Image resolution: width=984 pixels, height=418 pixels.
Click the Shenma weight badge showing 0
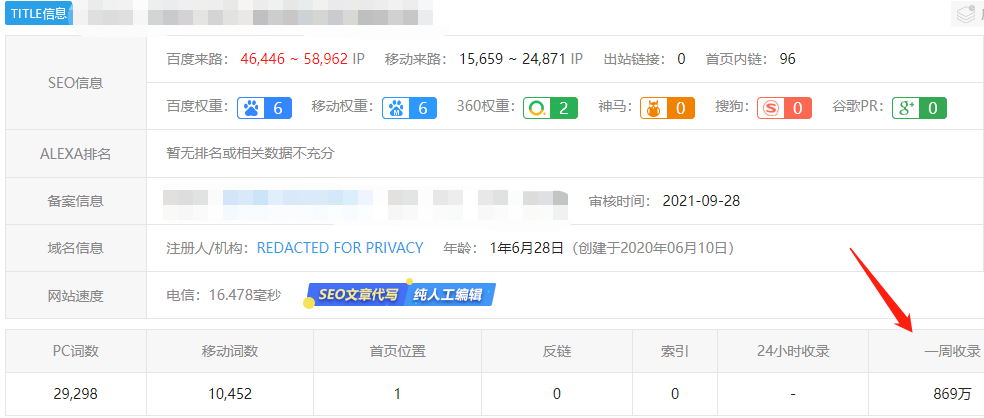[667, 108]
